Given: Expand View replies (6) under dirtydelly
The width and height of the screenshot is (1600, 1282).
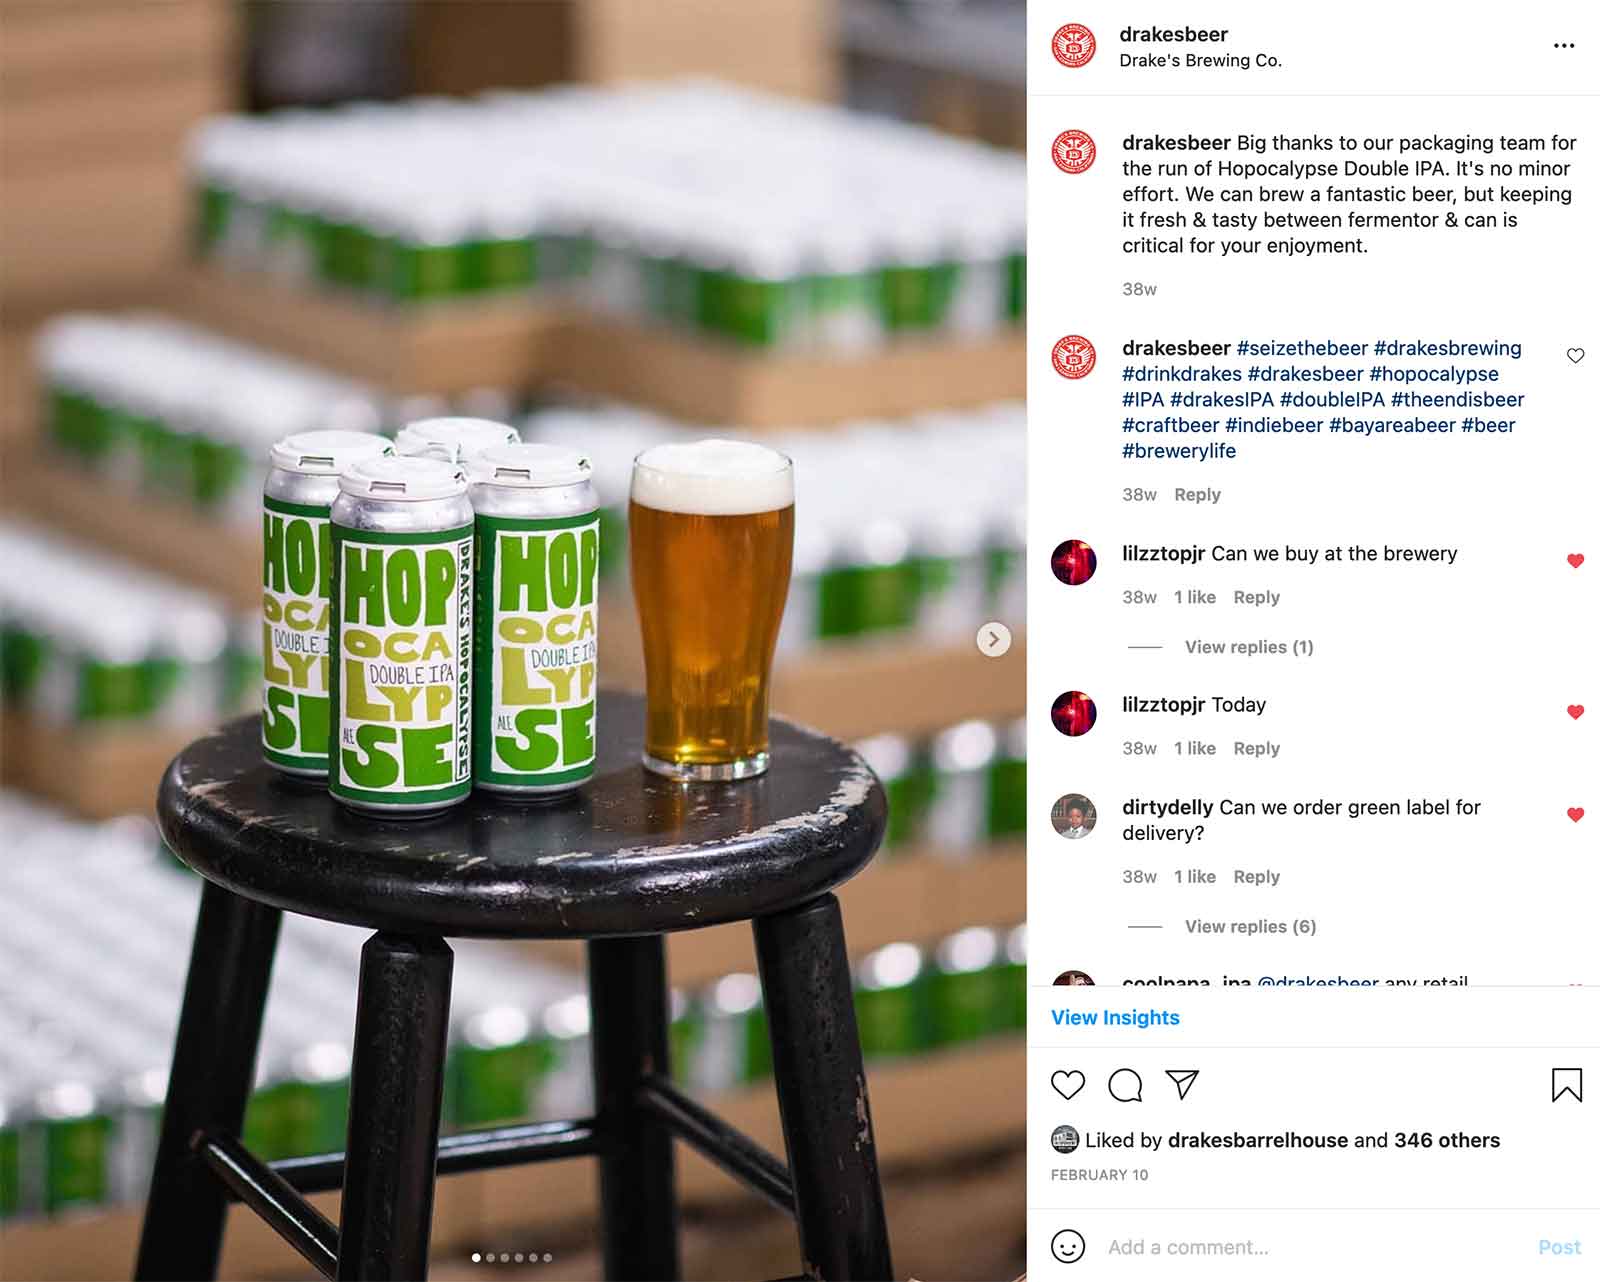Looking at the screenshot, I should tap(1250, 926).
